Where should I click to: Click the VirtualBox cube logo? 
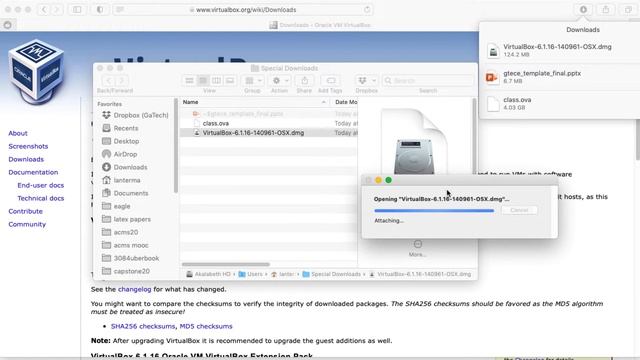point(36,71)
